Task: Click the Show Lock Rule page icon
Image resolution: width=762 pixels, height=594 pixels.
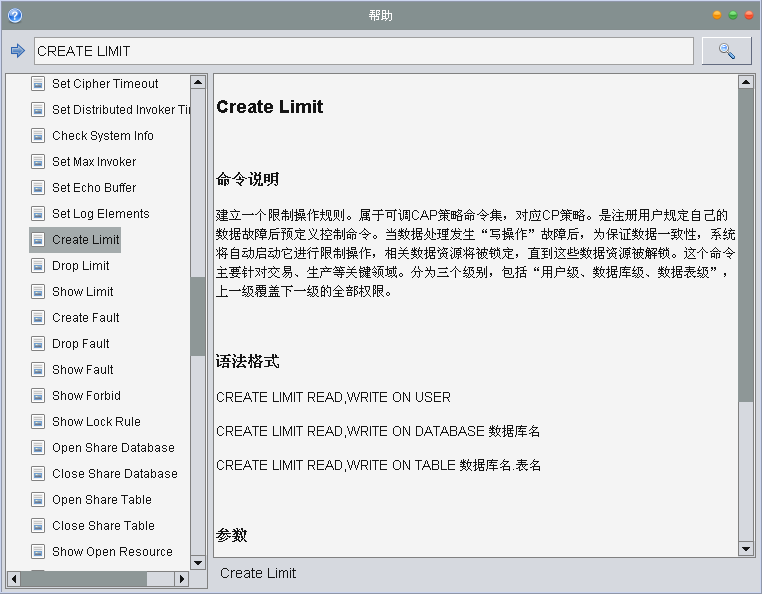Action: (38, 421)
